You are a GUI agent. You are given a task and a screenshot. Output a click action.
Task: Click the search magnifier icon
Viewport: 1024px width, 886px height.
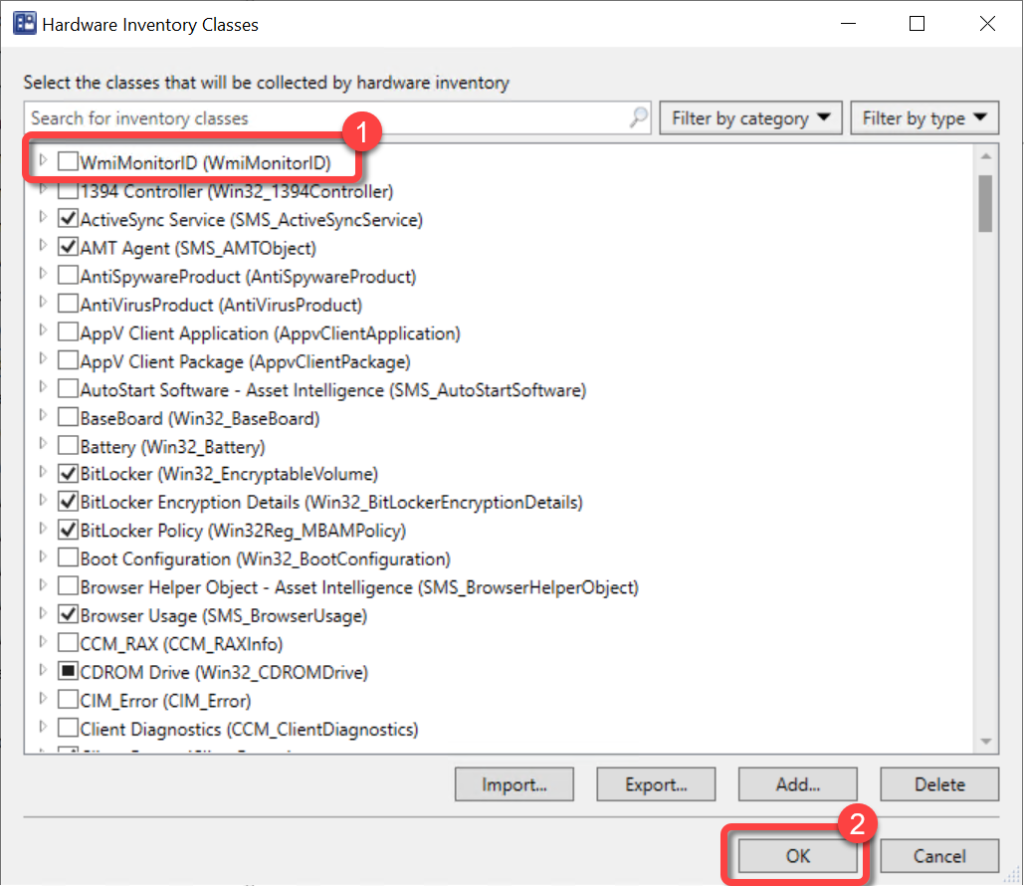point(638,118)
